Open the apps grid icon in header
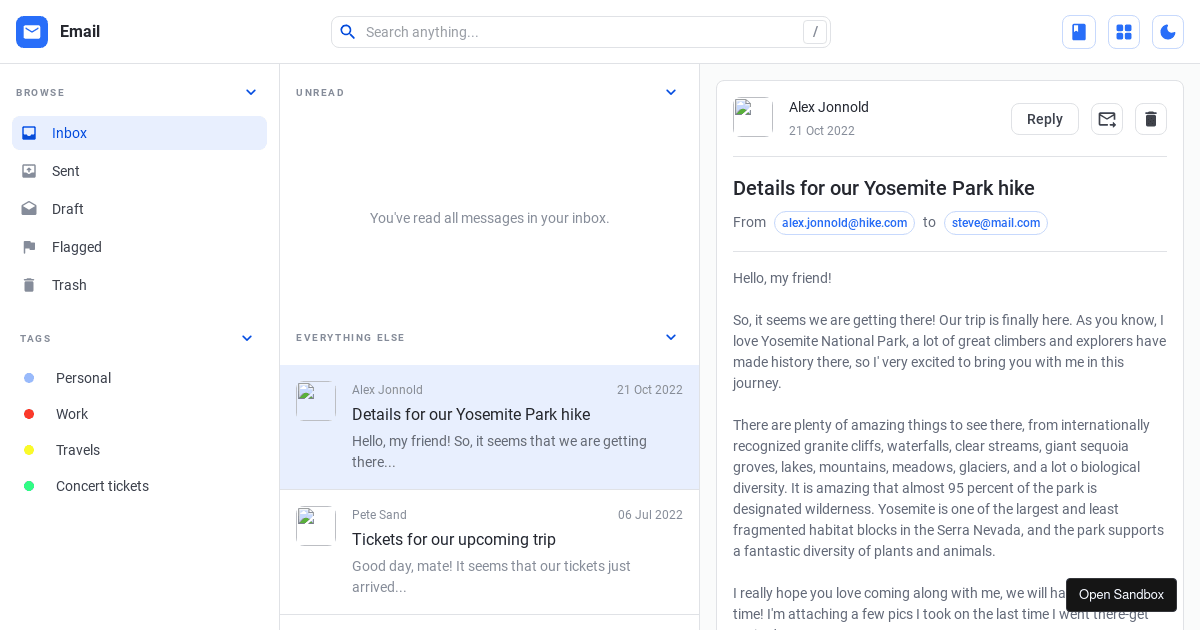The image size is (1200, 630). [1124, 31]
